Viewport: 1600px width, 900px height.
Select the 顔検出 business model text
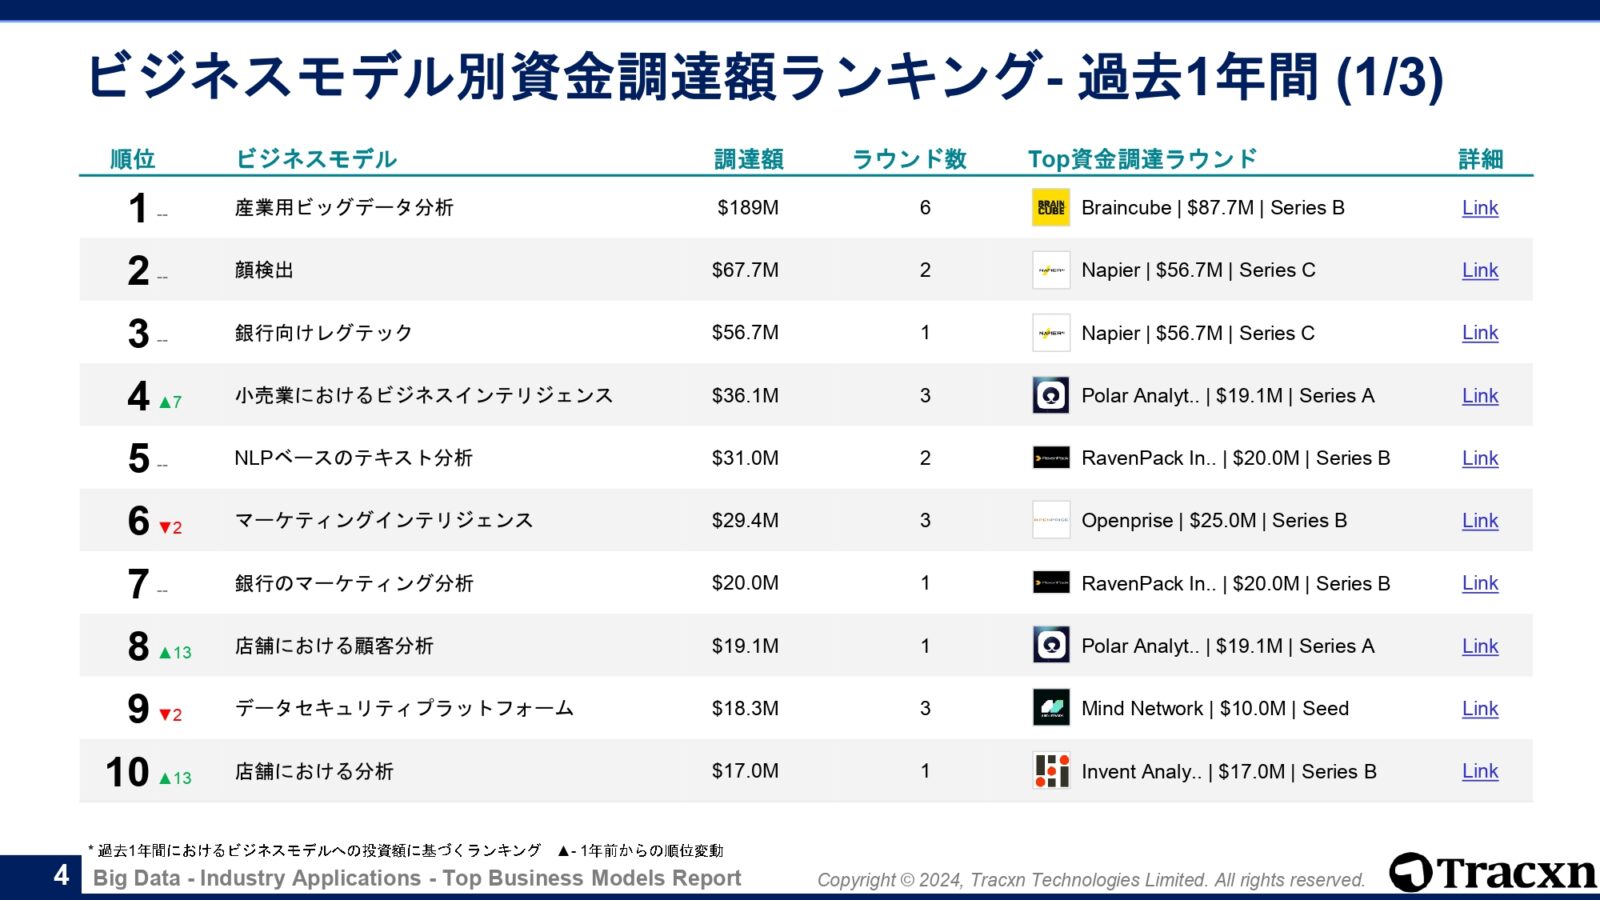pyautogui.click(x=264, y=270)
